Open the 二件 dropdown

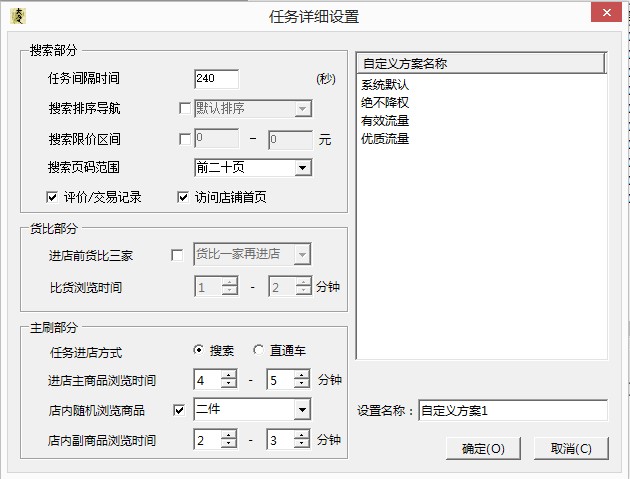tap(302, 410)
